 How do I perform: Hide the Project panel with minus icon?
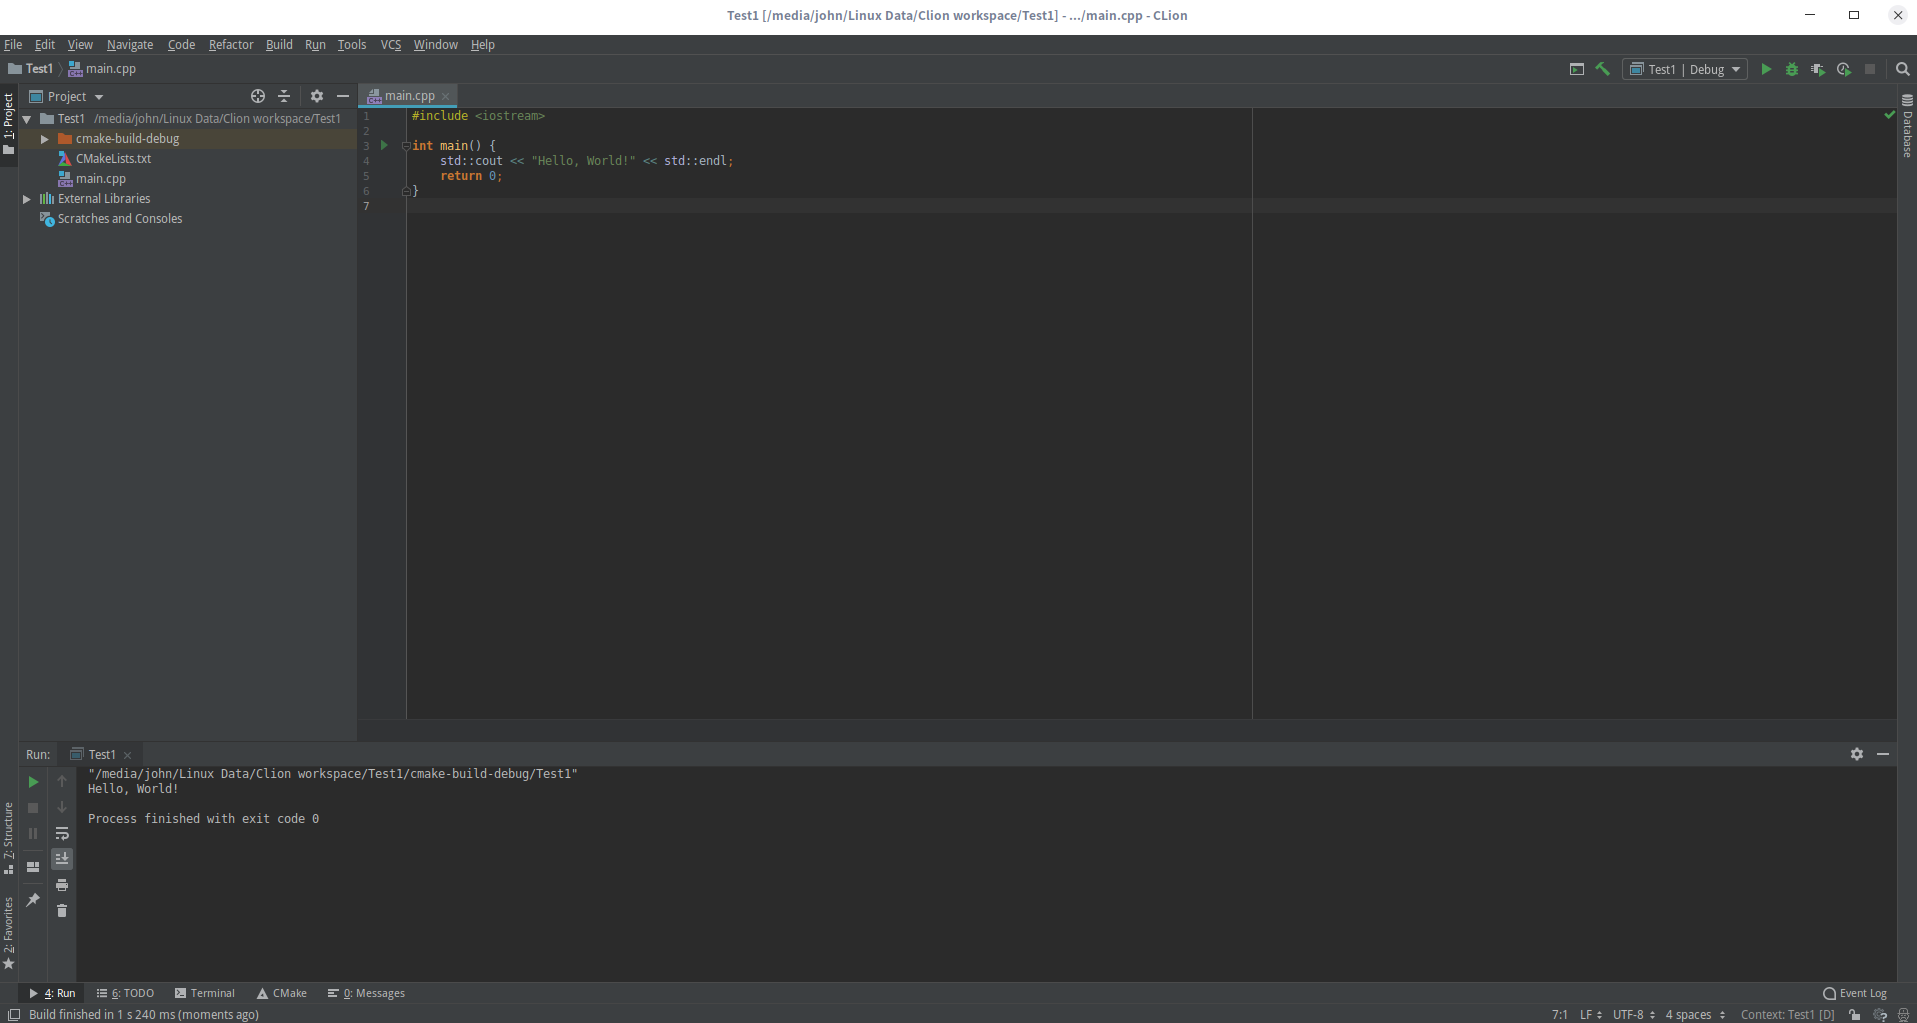[343, 96]
